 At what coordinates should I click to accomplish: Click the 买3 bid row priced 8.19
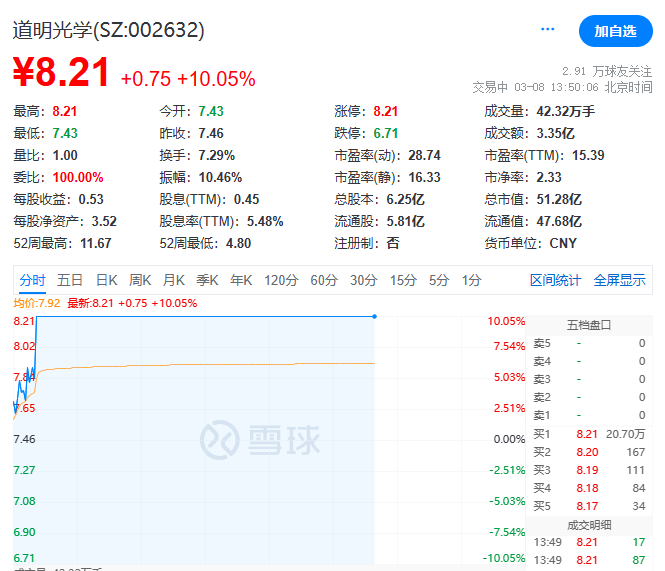point(589,470)
